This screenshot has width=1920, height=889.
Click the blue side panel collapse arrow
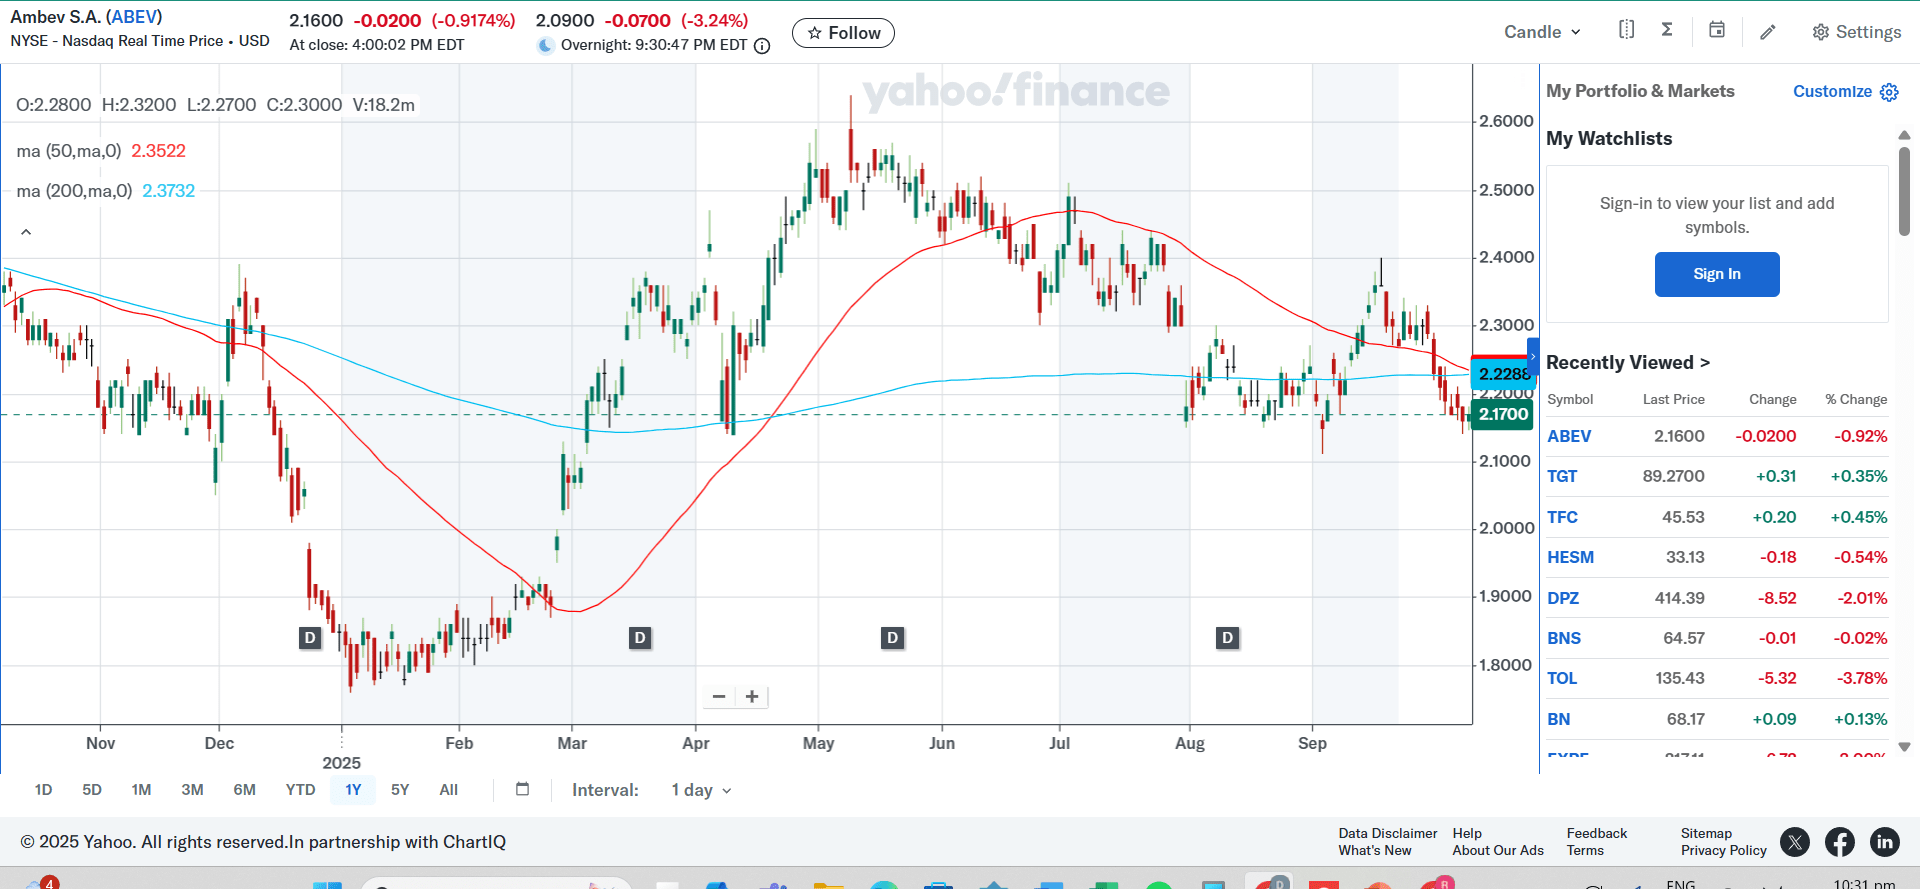pos(1533,357)
